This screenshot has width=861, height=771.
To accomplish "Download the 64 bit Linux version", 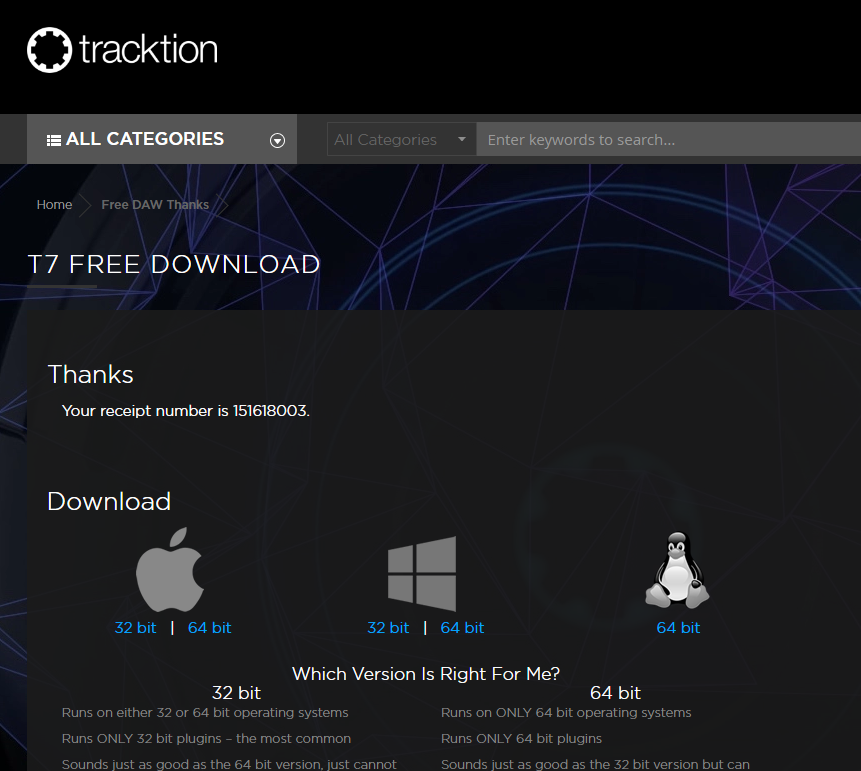I will pos(678,628).
